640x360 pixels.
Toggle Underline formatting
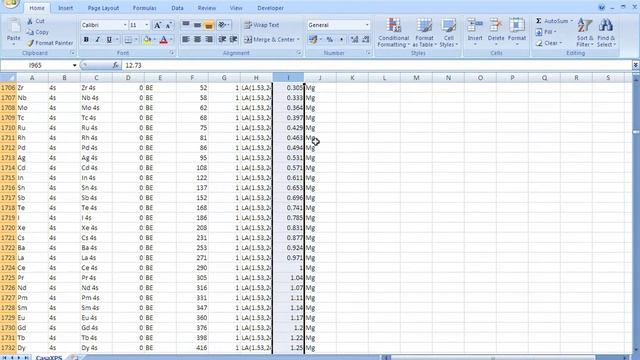[109, 40]
